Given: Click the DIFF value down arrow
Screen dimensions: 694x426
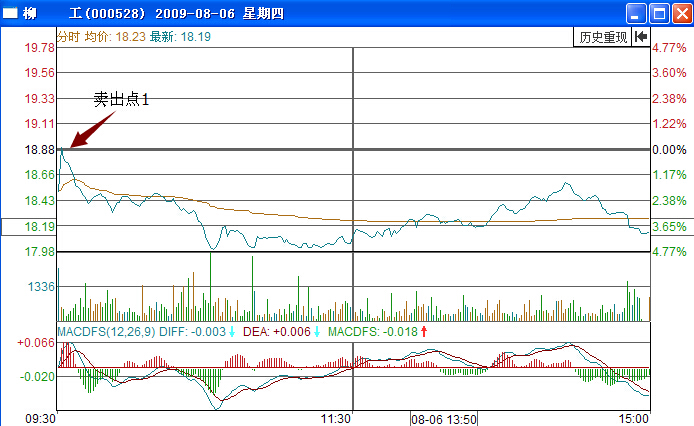Looking at the screenshot, I should click(232, 331).
